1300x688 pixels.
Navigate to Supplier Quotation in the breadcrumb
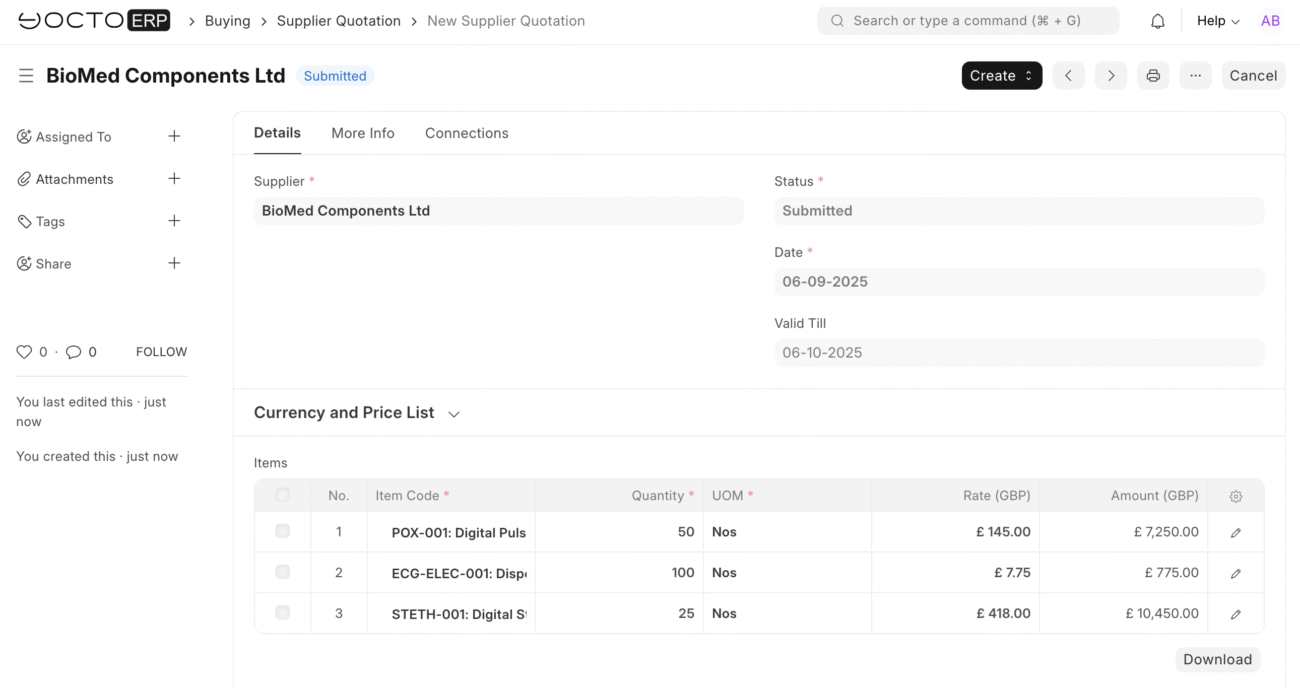[339, 21]
